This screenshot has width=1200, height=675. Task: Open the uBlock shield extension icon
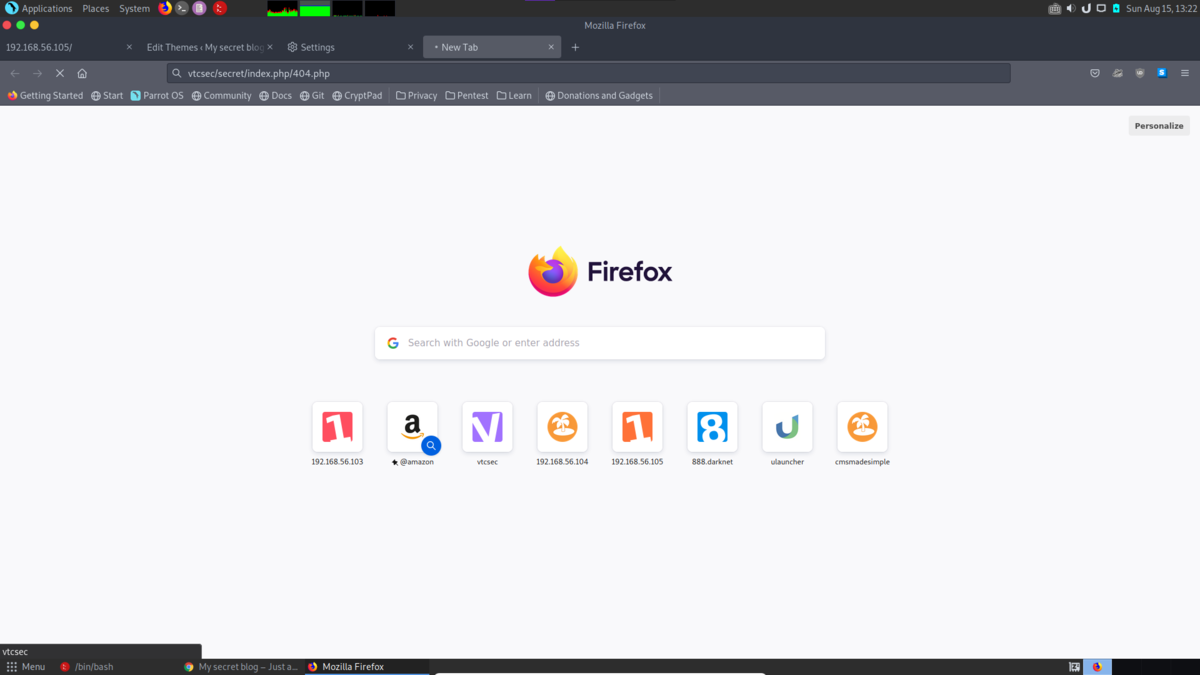tap(1140, 73)
